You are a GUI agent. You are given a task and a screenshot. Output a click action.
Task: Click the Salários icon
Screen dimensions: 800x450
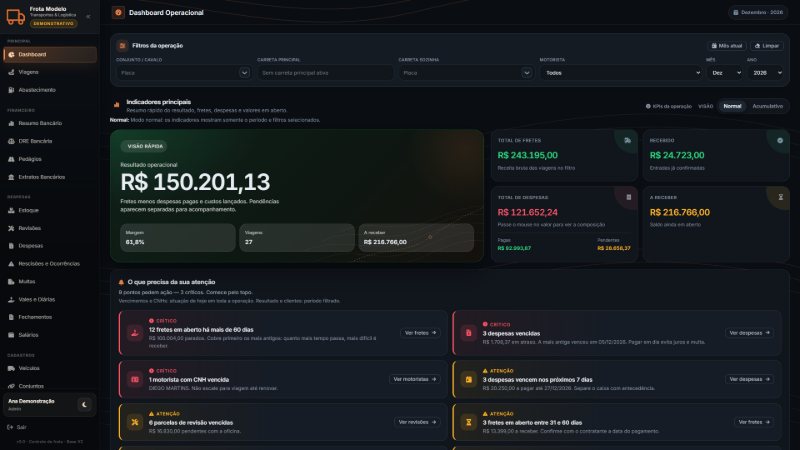11,335
